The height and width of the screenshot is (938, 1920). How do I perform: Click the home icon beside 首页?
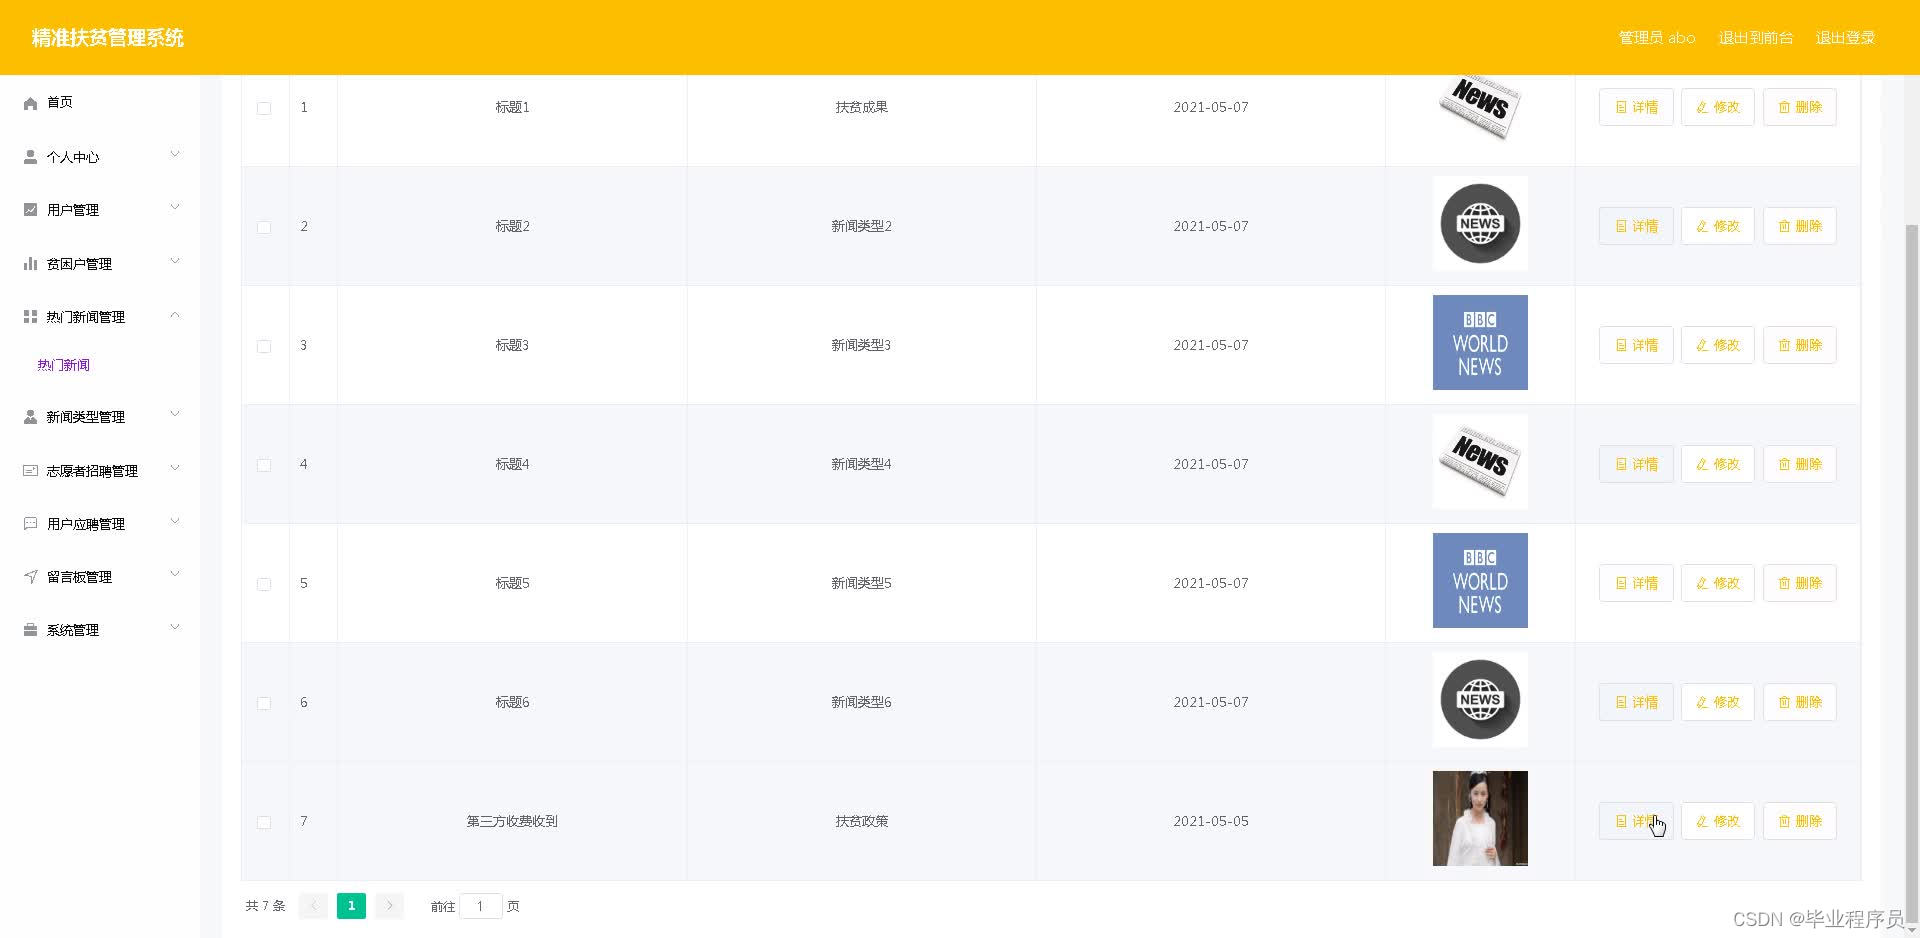[30, 103]
